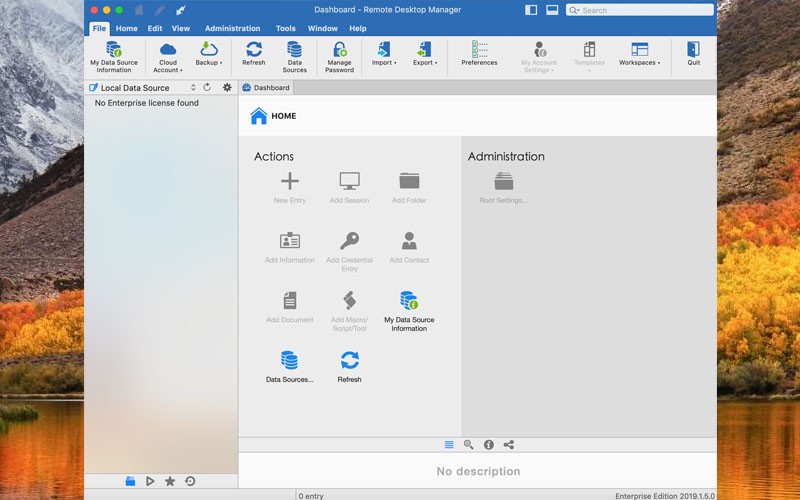Open the Local Data Source selector

(x=142, y=88)
